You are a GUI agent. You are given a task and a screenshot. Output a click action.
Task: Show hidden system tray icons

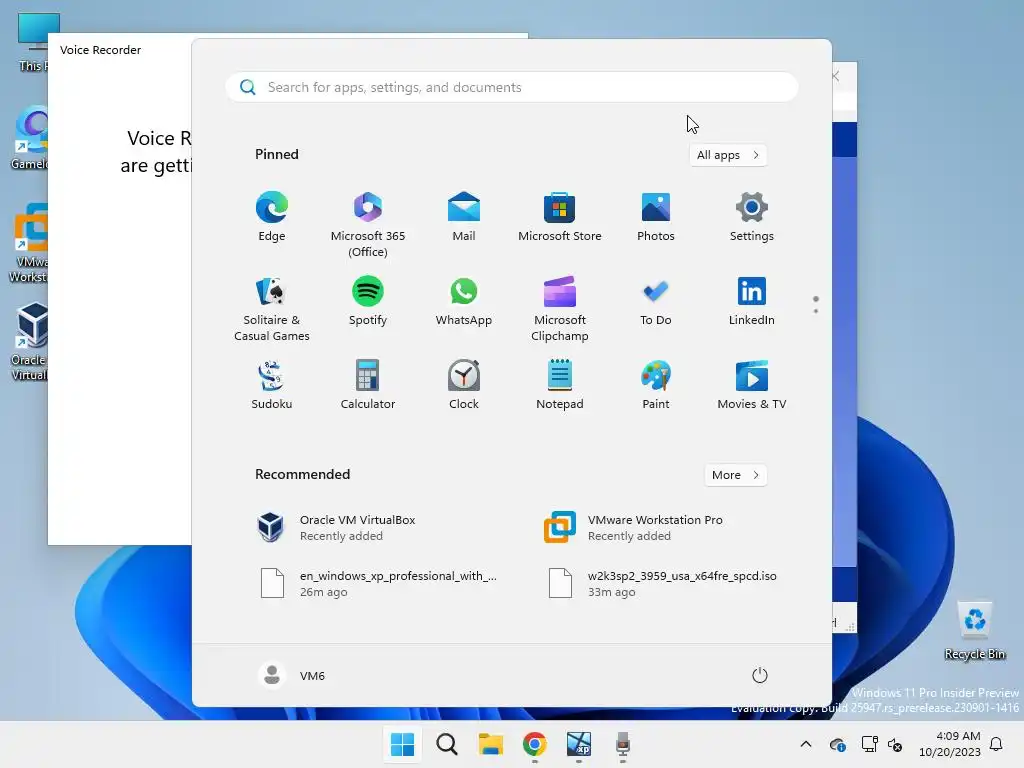(806, 744)
